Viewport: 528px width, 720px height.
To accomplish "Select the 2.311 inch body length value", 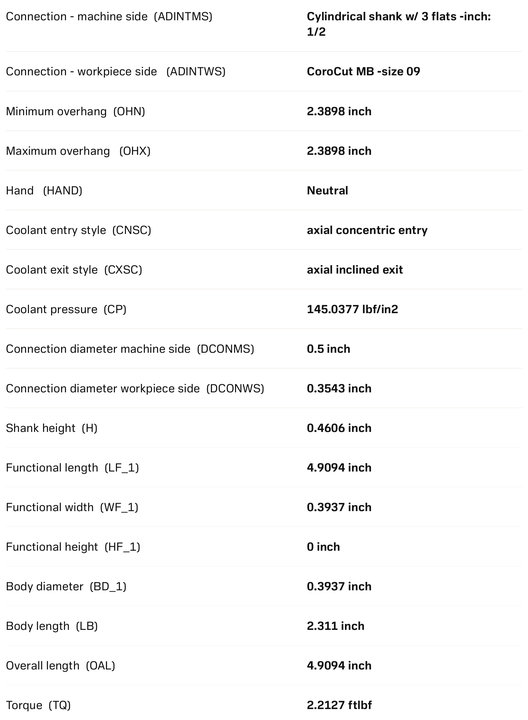I will point(335,626).
